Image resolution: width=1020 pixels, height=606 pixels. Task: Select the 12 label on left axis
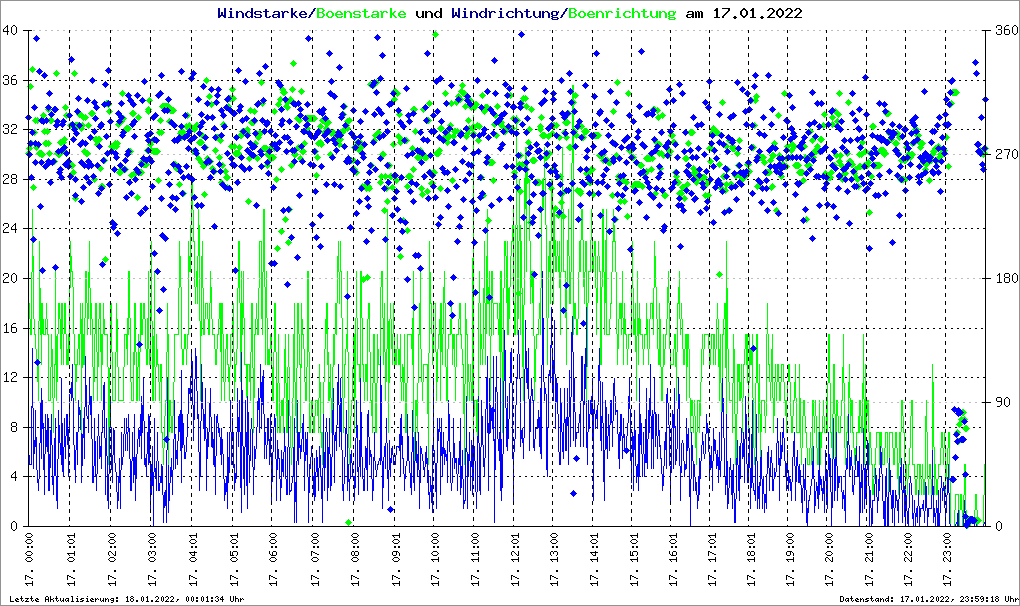(x=12, y=378)
